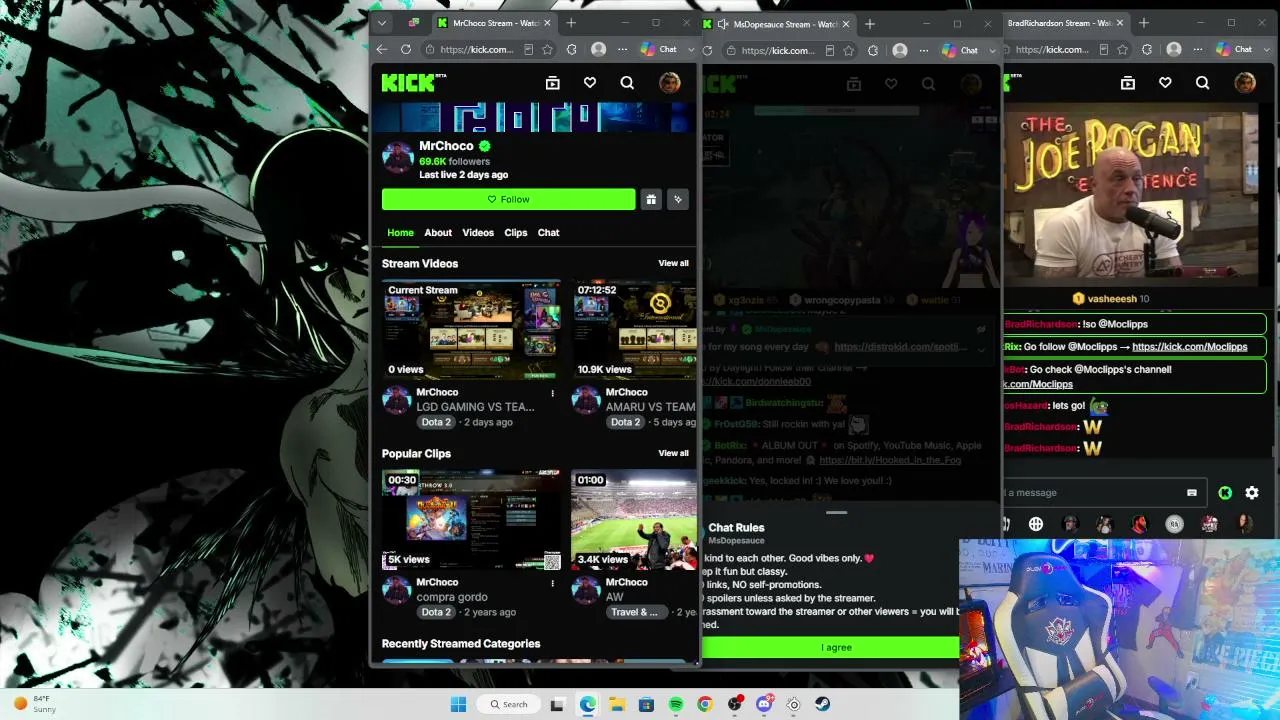Screen dimensions: 1280x720
Task: Click the gift subs icon beside Follow
Action: point(651,199)
